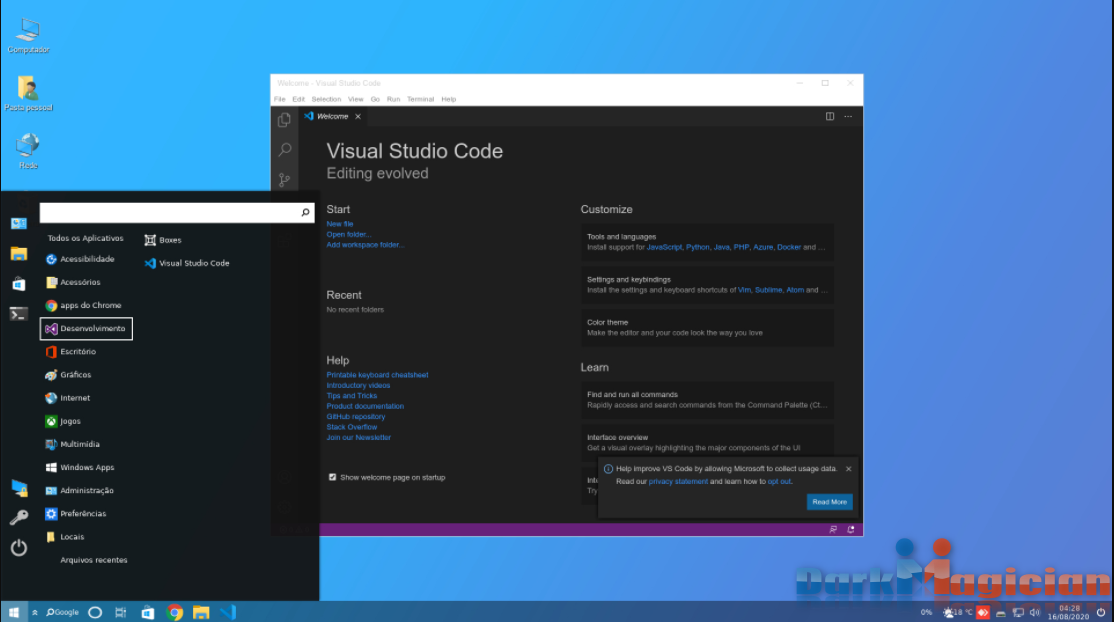Open Introductory videos link
Viewport: 1114px width, 622px height.
pyautogui.click(x=358, y=386)
